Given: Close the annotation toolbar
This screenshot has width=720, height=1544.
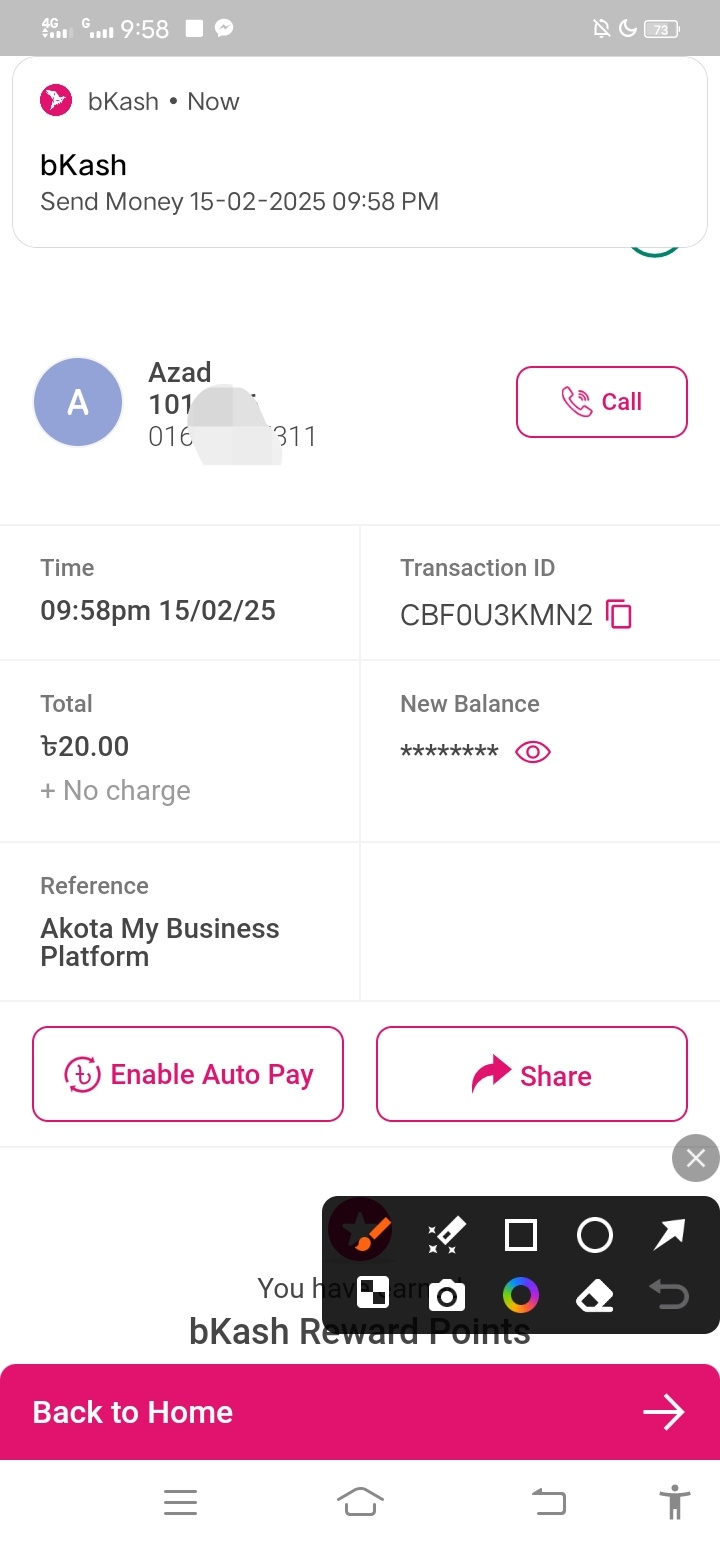Looking at the screenshot, I should coord(696,1159).
